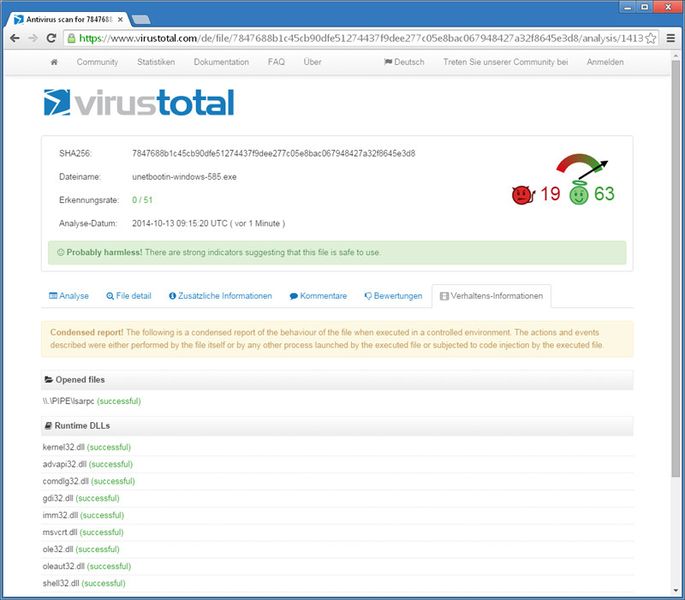Open the Bewertungen tab
Image resolution: width=685 pixels, height=600 pixels.
393,296
